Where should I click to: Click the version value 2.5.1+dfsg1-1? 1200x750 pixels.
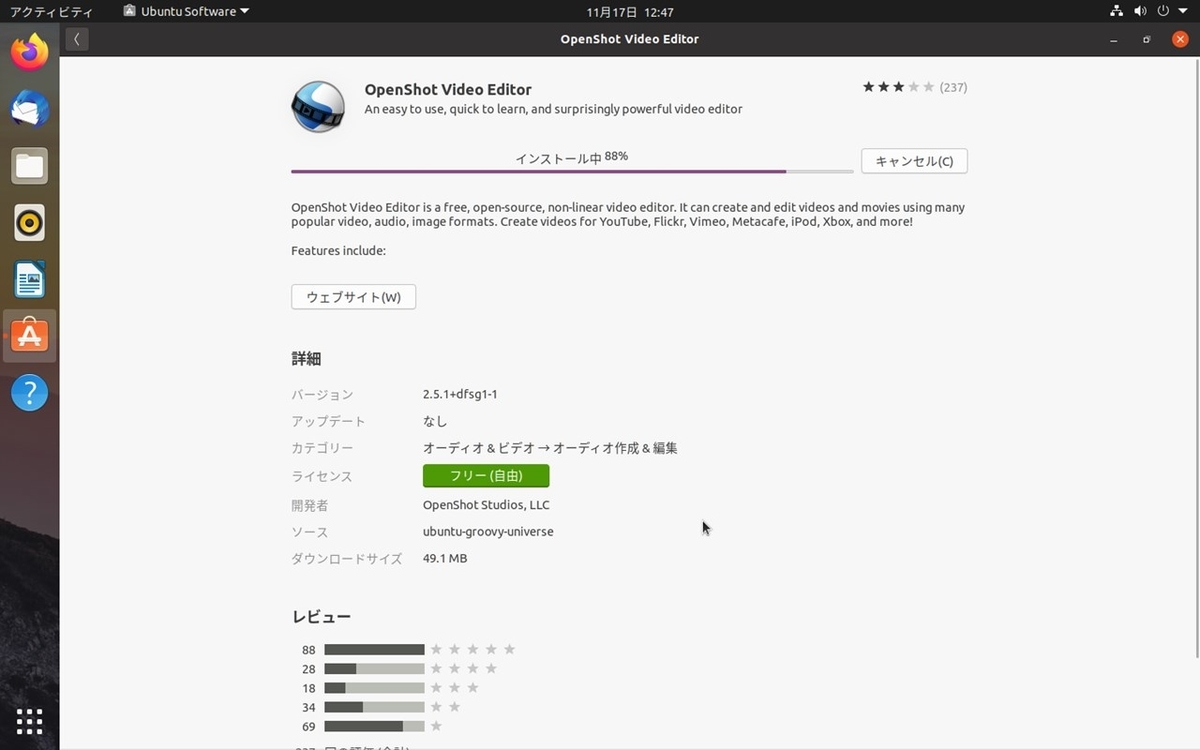pyautogui.click(x=460, y=394)
